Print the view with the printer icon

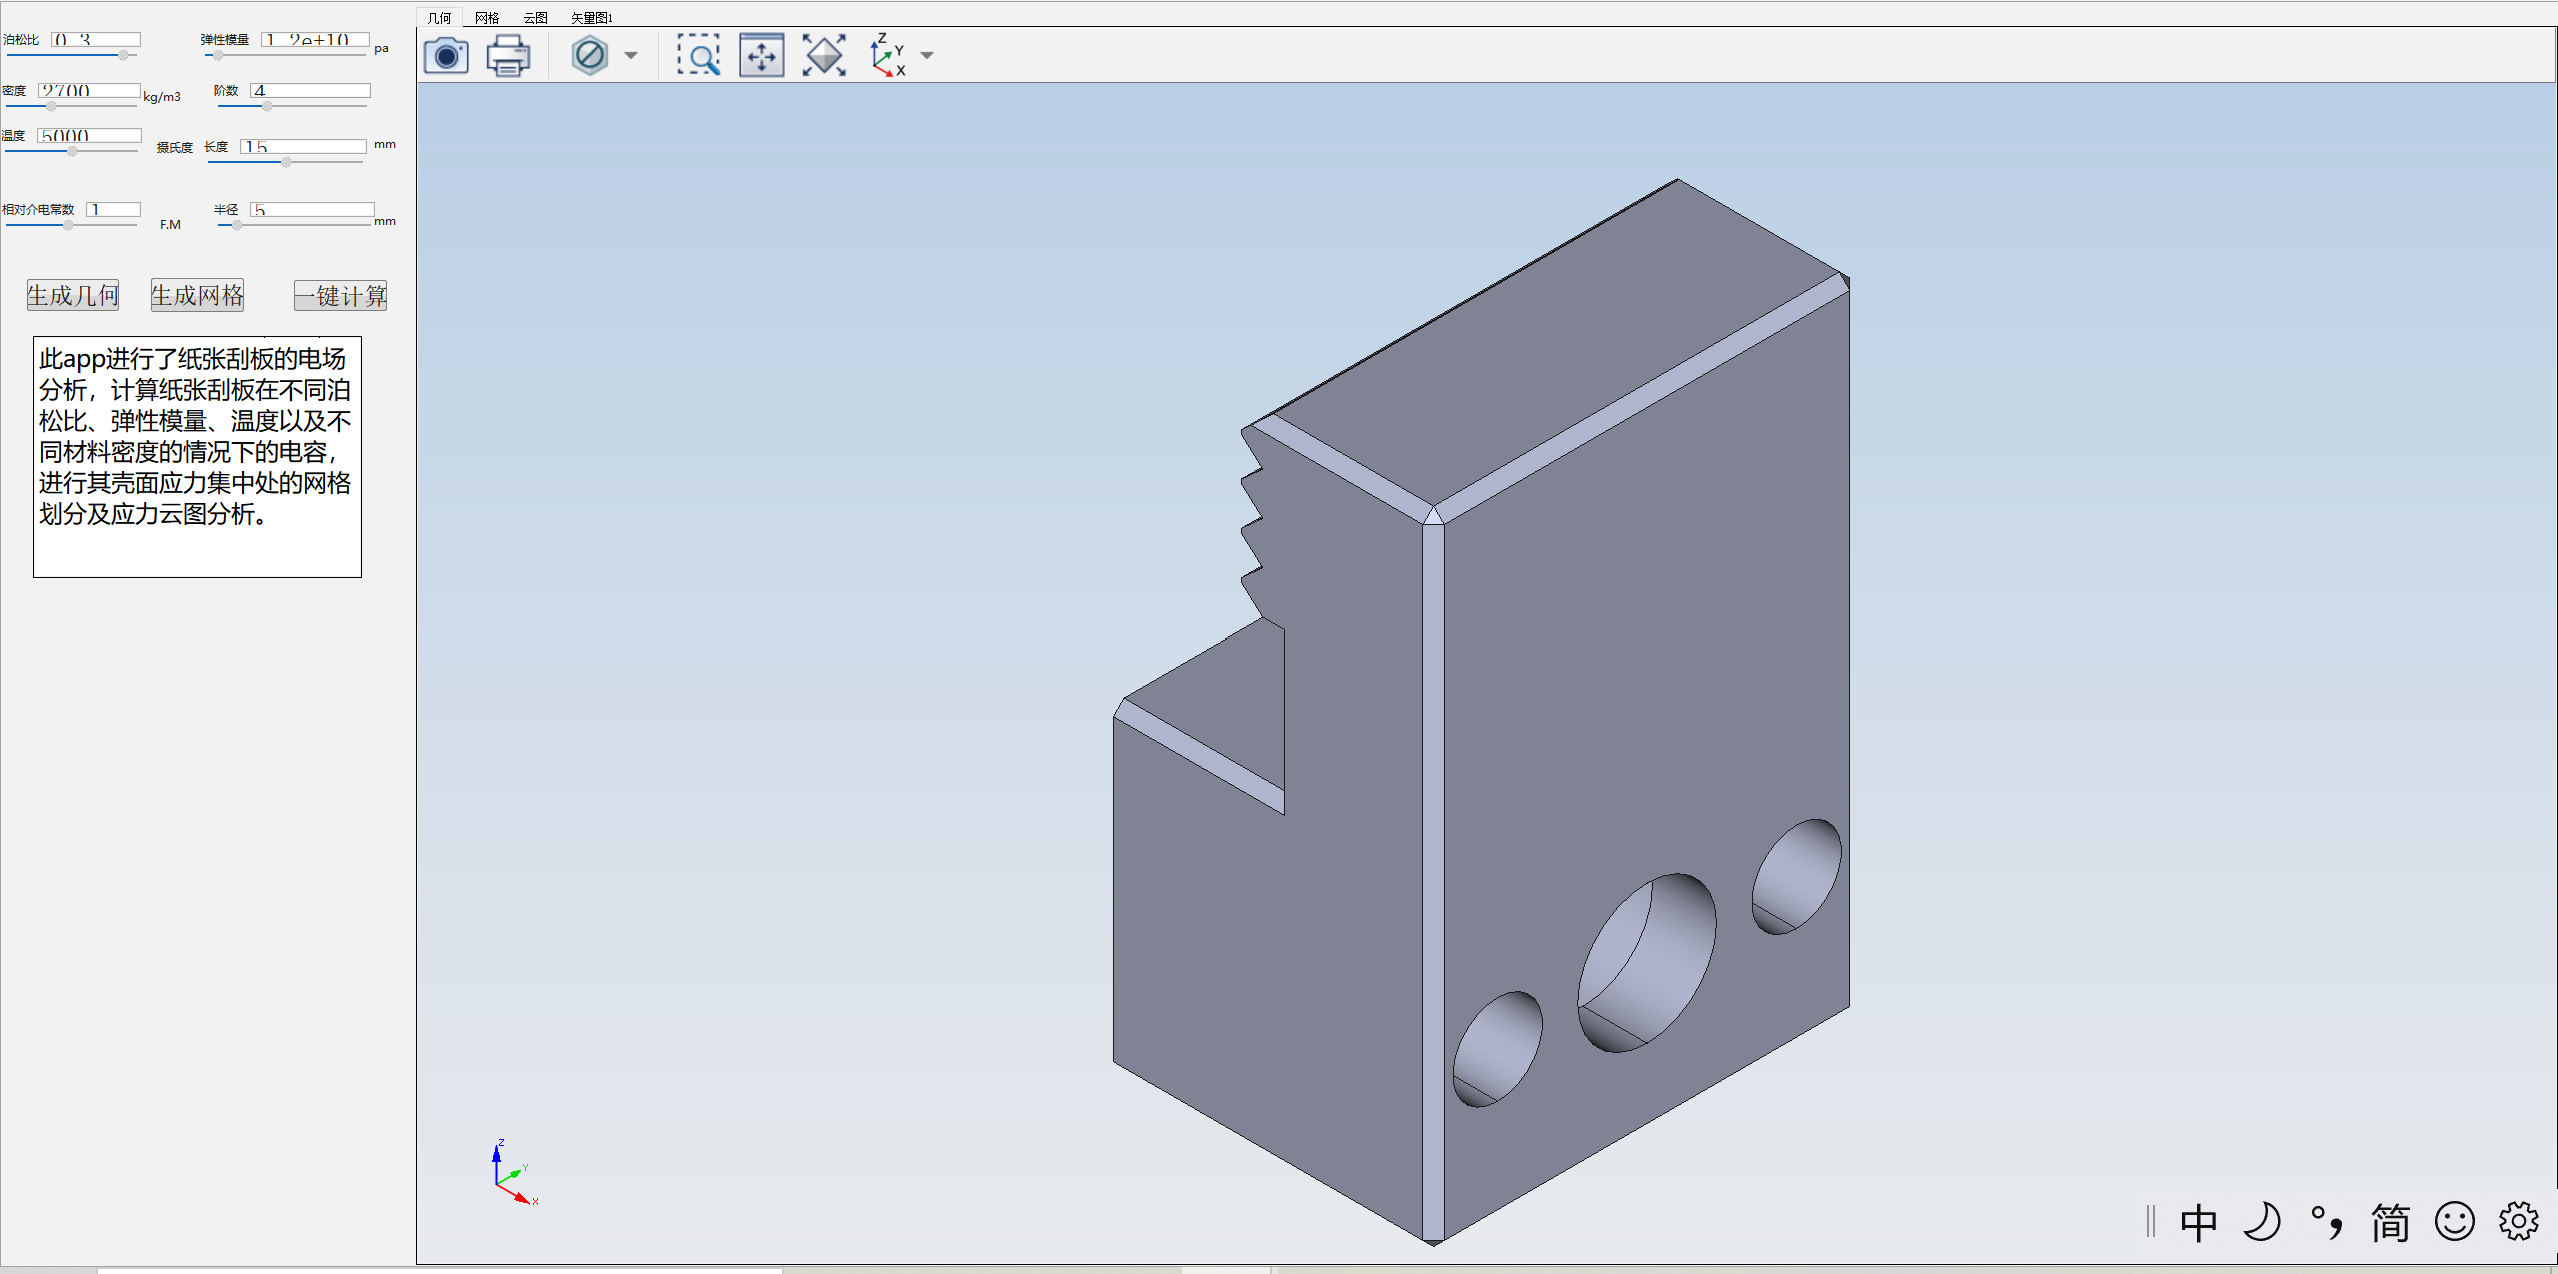tap(508, 55)
